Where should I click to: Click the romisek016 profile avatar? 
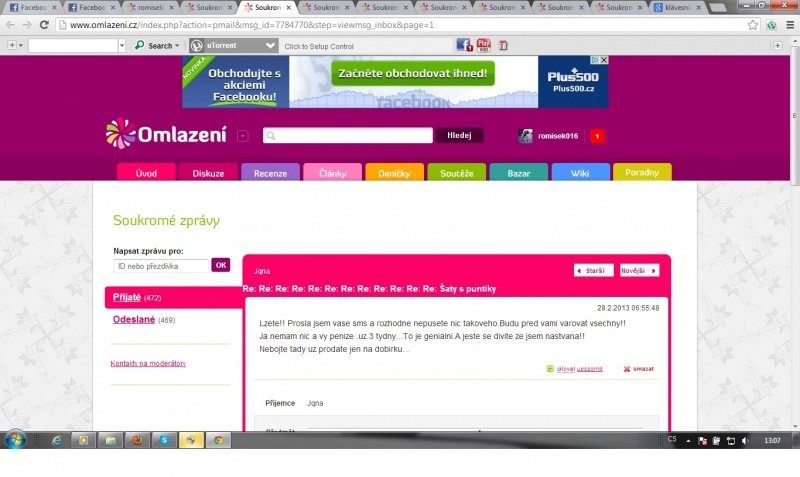coord(525,136)
